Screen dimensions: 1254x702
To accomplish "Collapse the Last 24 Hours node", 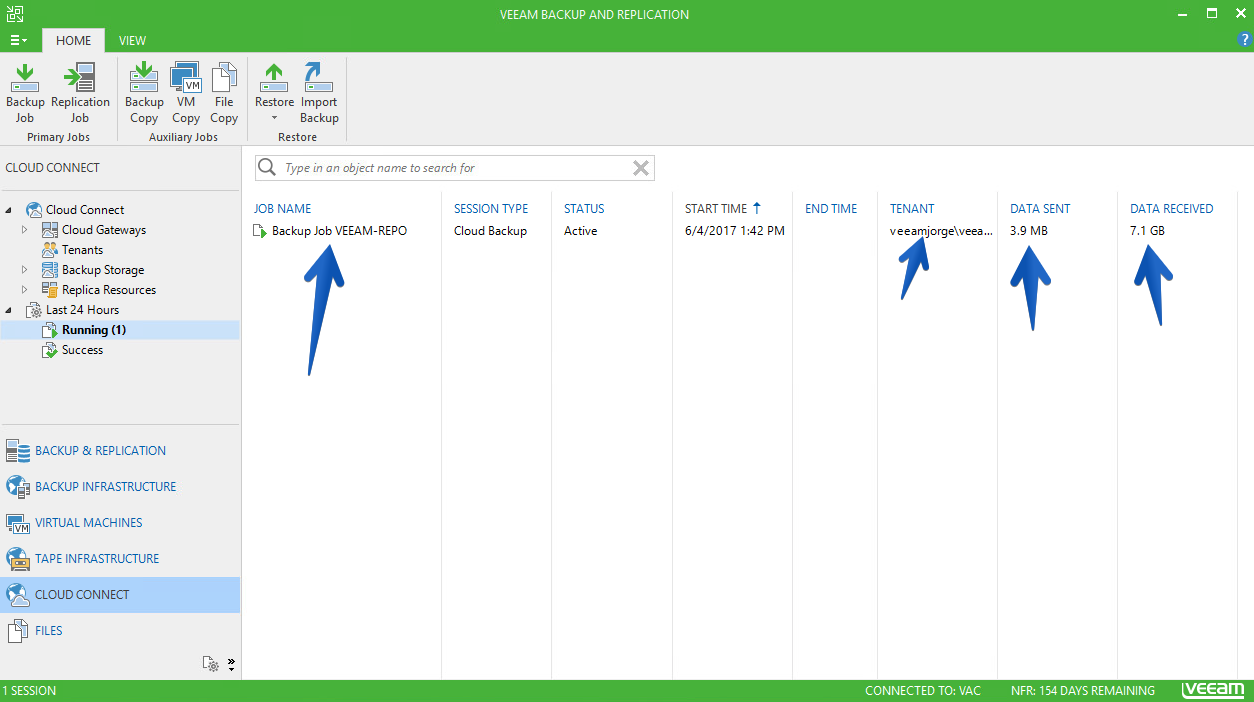I will click(x=9, y=310).
